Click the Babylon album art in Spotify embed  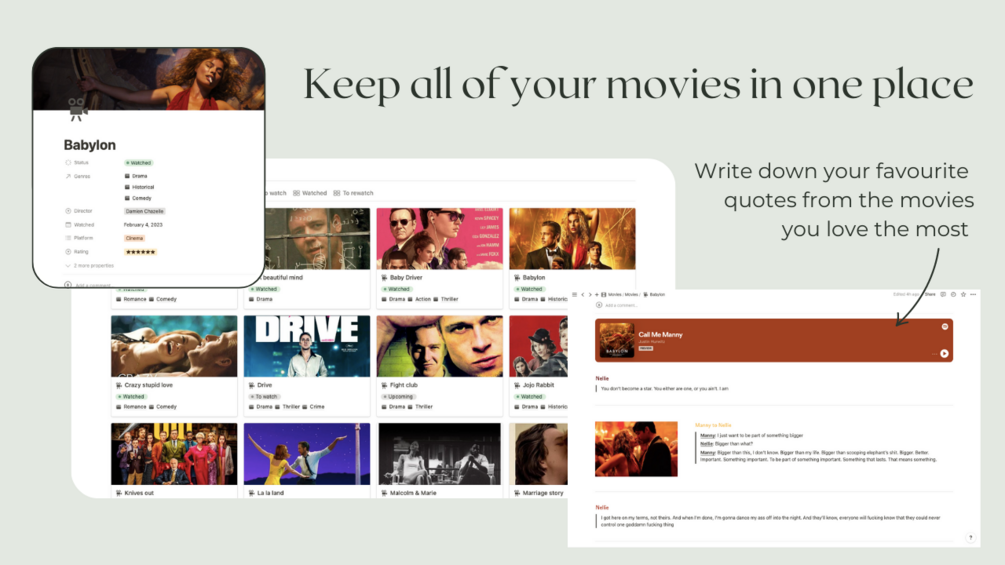point(617,340)
